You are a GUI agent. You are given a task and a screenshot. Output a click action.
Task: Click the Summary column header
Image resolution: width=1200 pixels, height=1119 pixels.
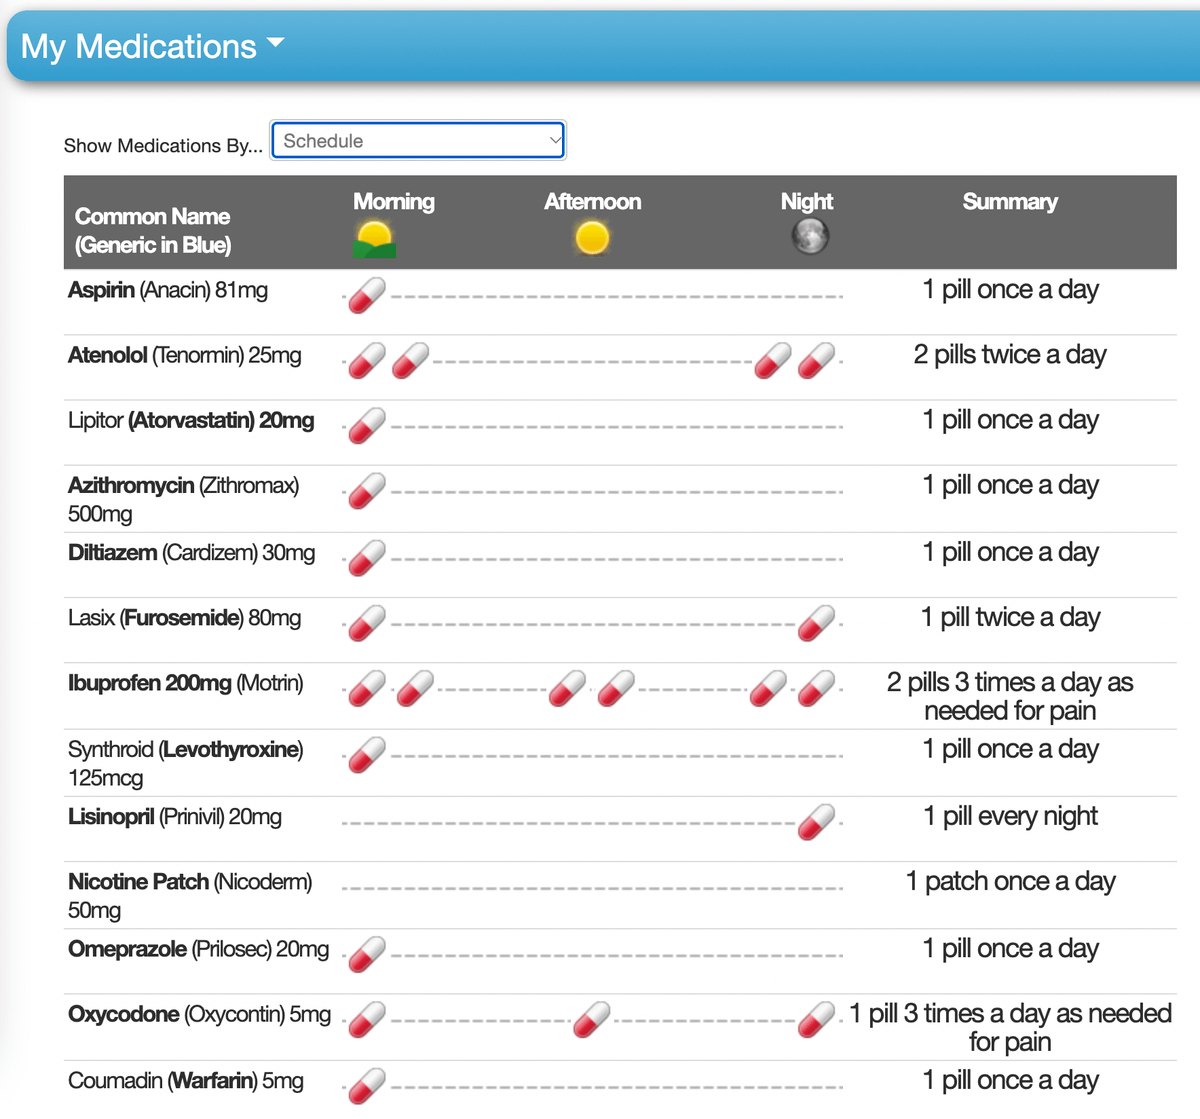[1009, 202]
